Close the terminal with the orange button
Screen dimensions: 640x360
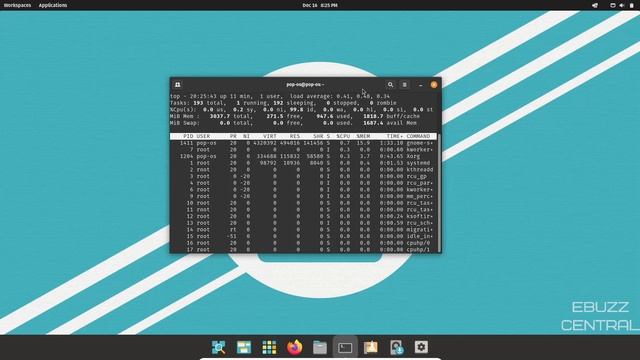pyautogui.click(x=434, y=84)
